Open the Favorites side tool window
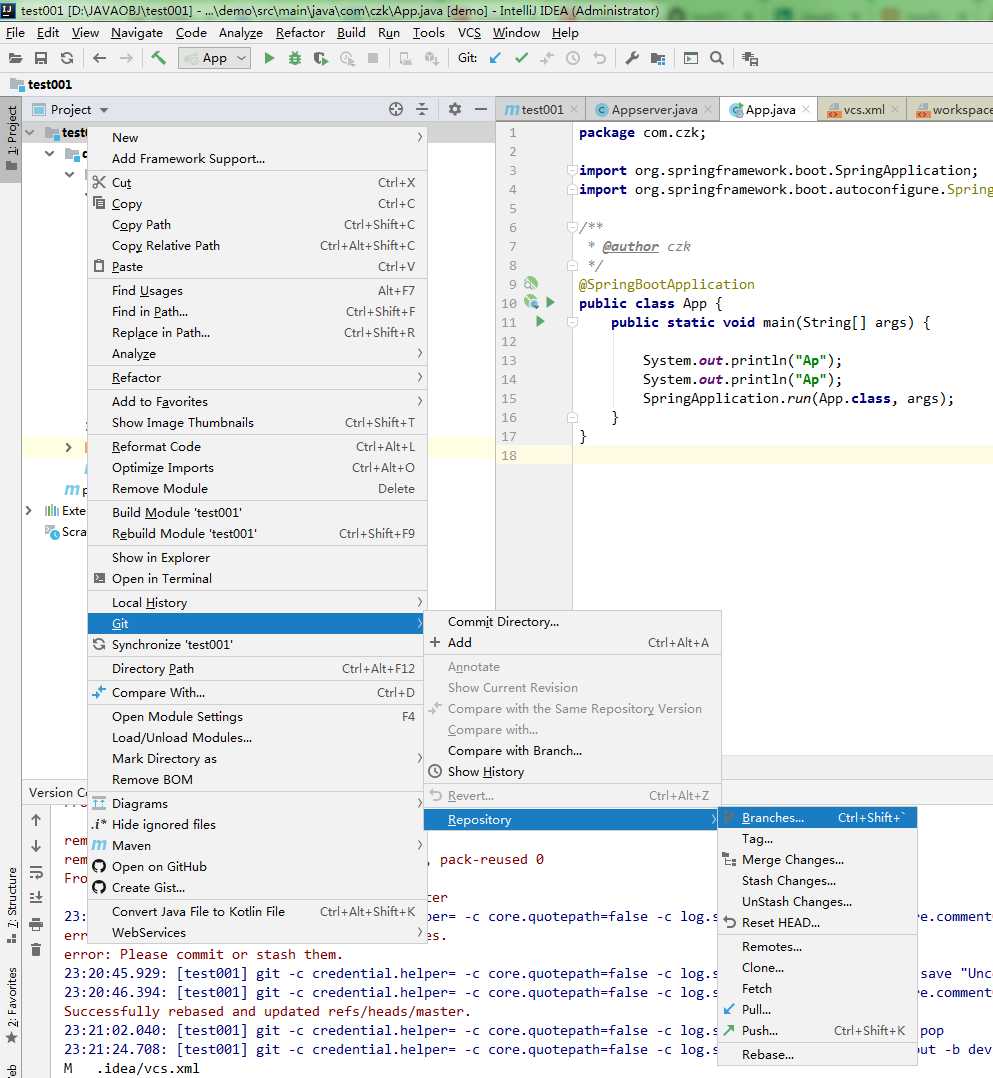Viewport: 993px width, 1078px height. [11, 1003]
